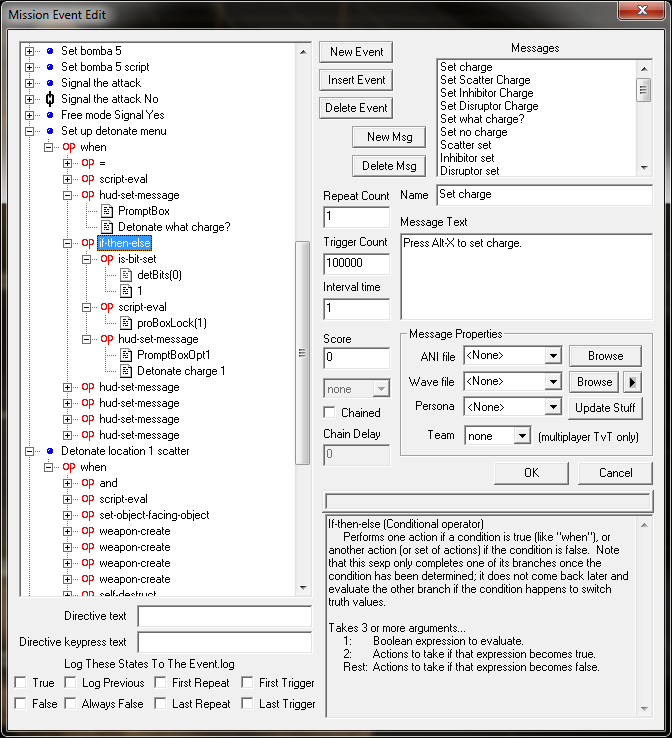Select the Scatter set message
Viewport: 672px width, 738px height.
pos(465,145)
